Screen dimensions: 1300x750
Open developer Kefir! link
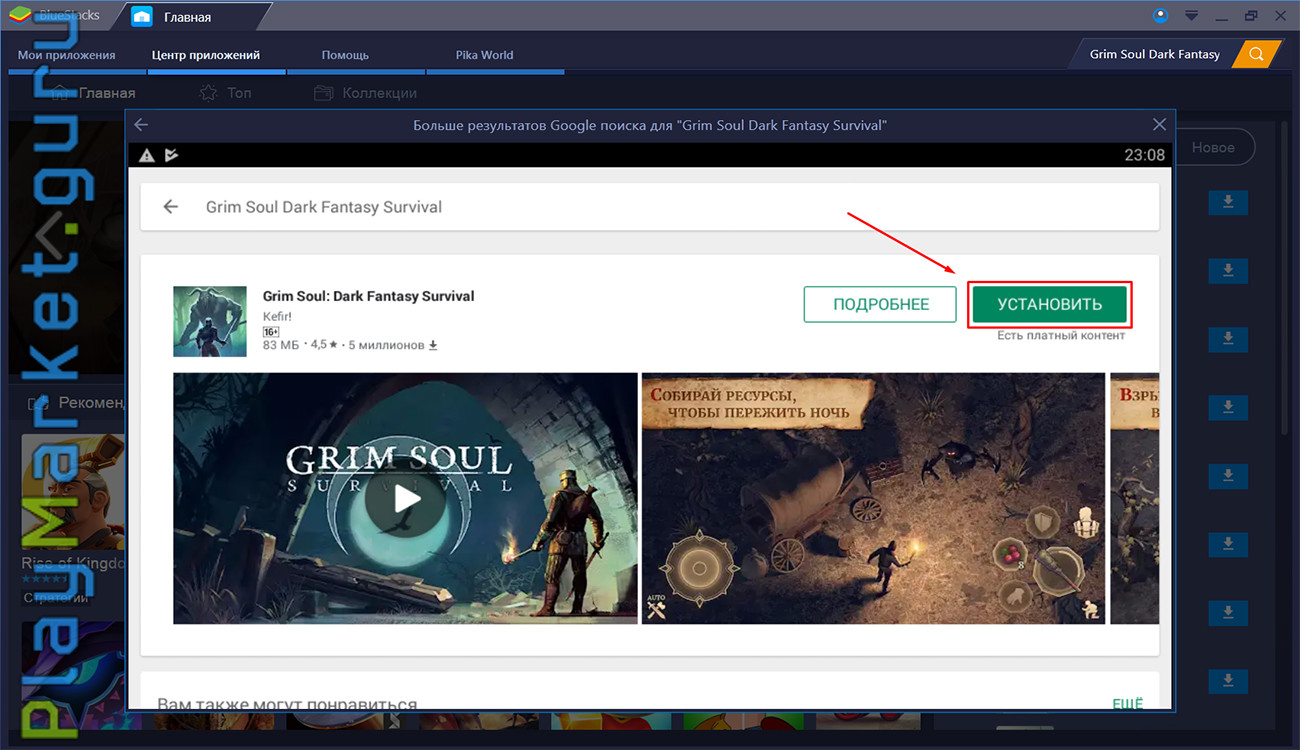pyautogui.click(x=277, y=316)
